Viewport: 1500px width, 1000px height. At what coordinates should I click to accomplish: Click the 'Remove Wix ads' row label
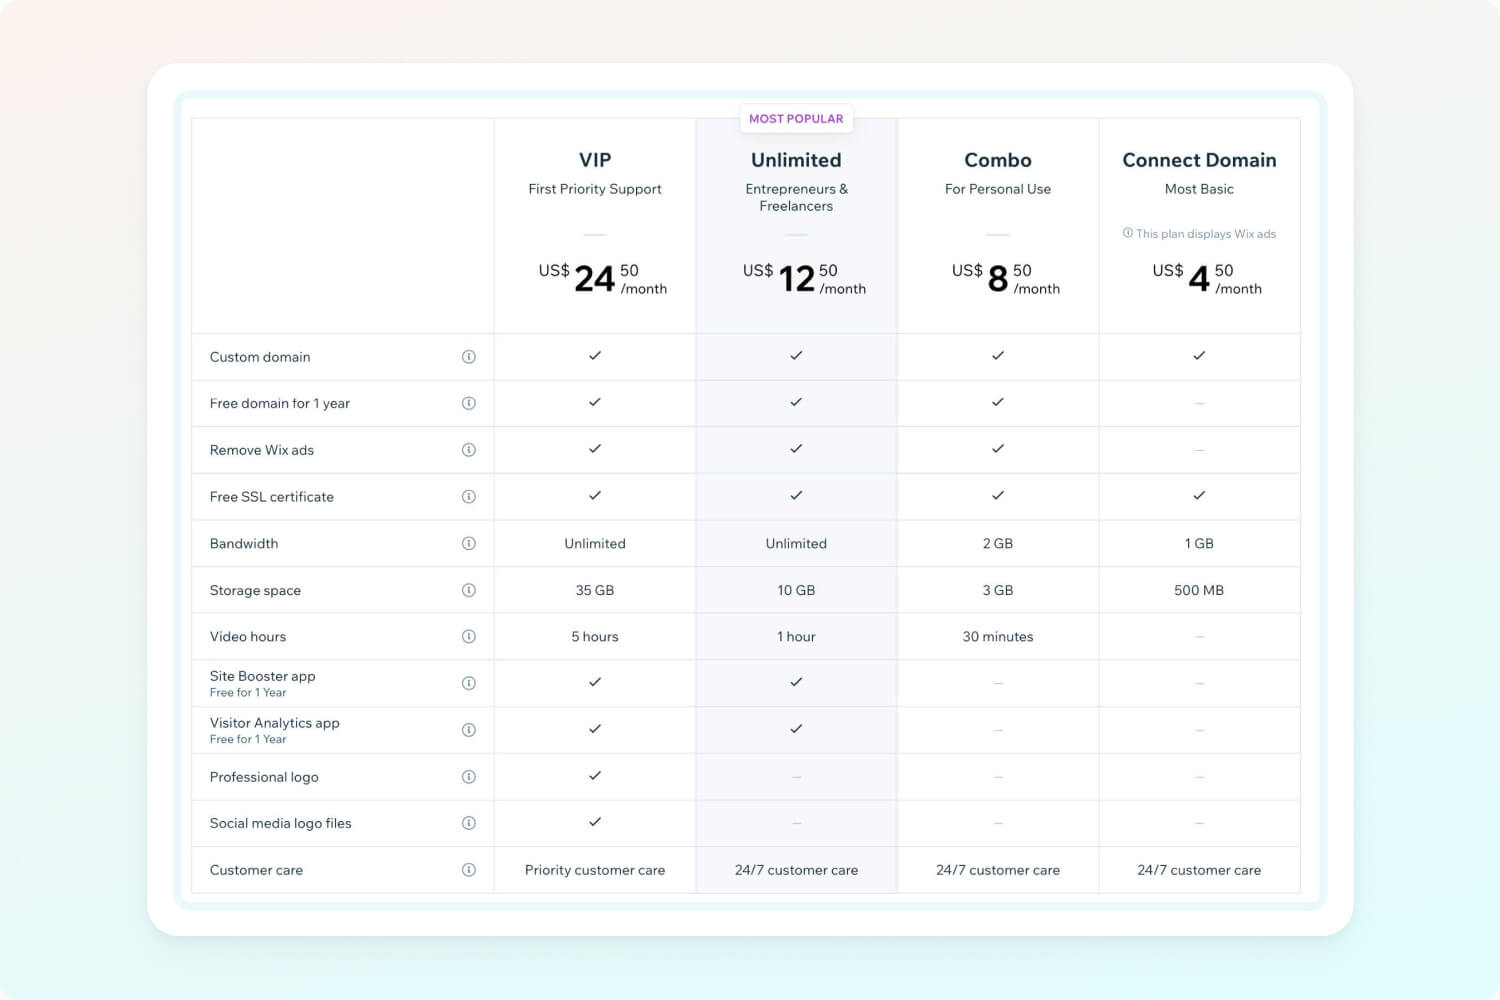262,450
